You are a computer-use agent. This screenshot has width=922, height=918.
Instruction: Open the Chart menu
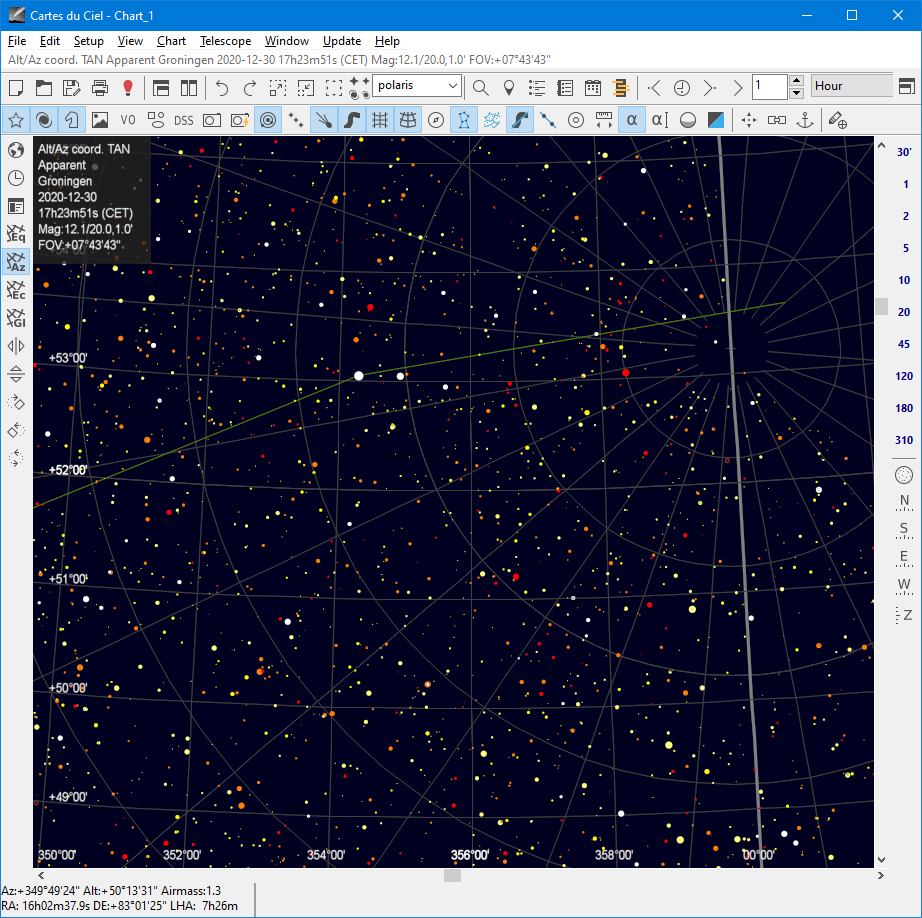point(171,41)
